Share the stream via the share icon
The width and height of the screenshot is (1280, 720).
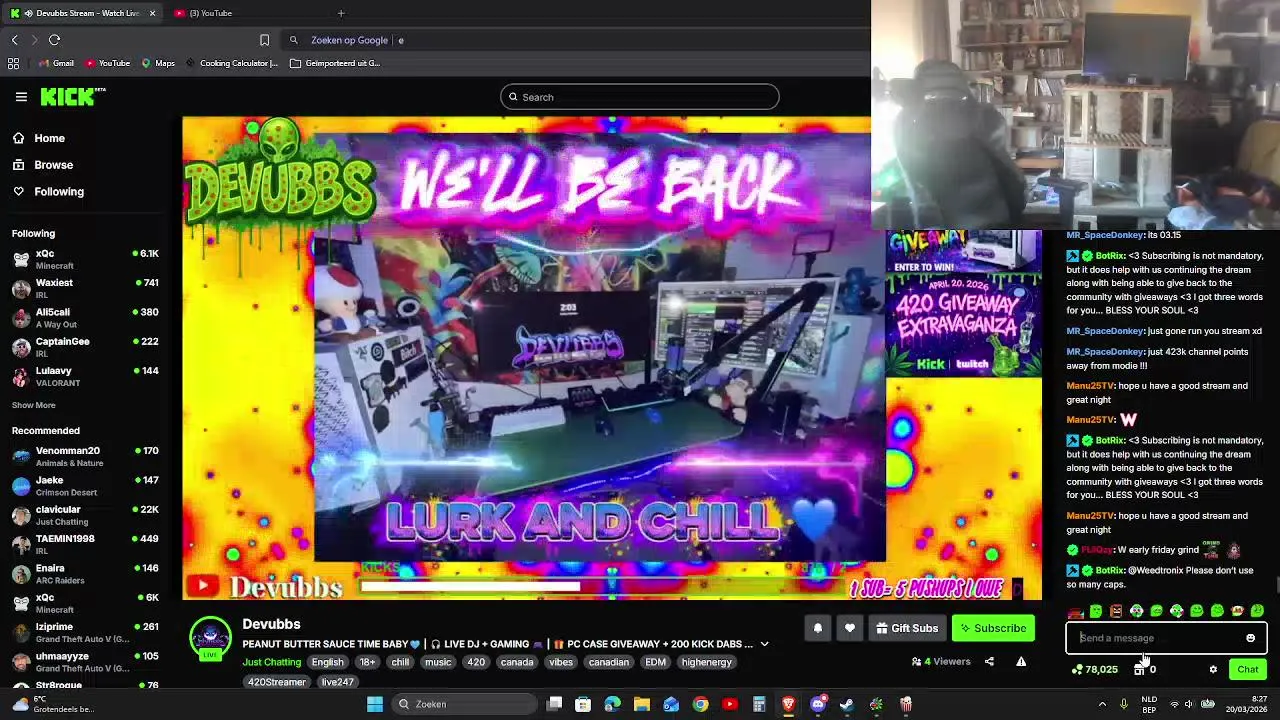tap(989, 661)
